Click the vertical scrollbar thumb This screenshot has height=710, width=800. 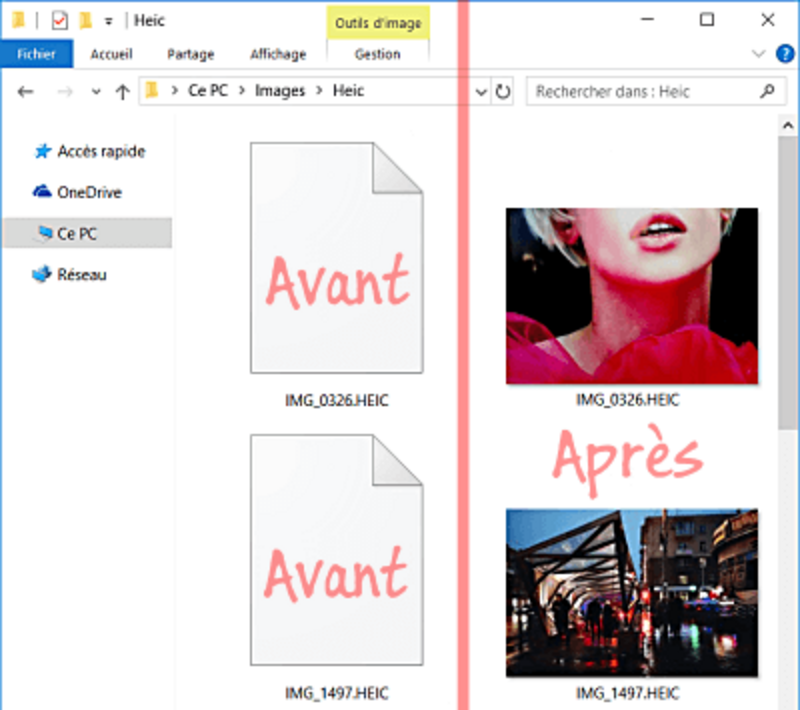(x=788, y=283)
